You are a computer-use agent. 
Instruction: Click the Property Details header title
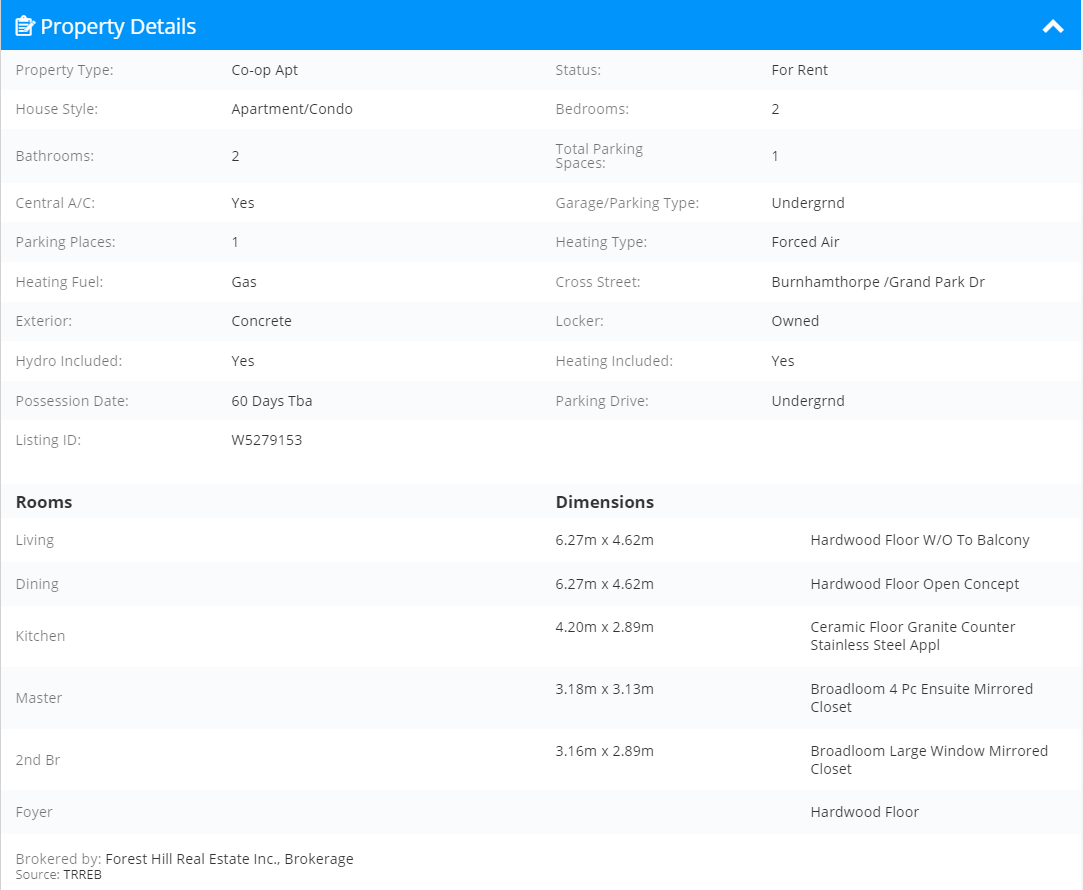[118, 26]
